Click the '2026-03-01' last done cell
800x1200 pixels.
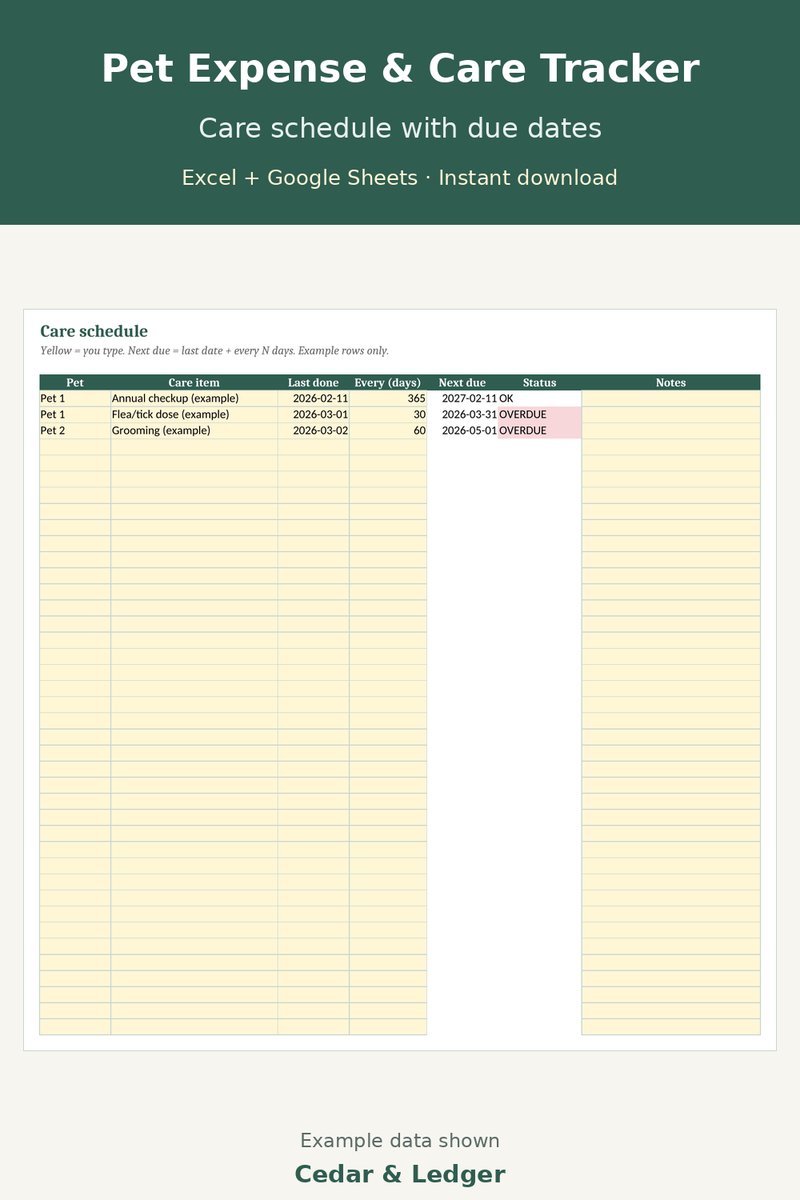click(x=313, y=414)
